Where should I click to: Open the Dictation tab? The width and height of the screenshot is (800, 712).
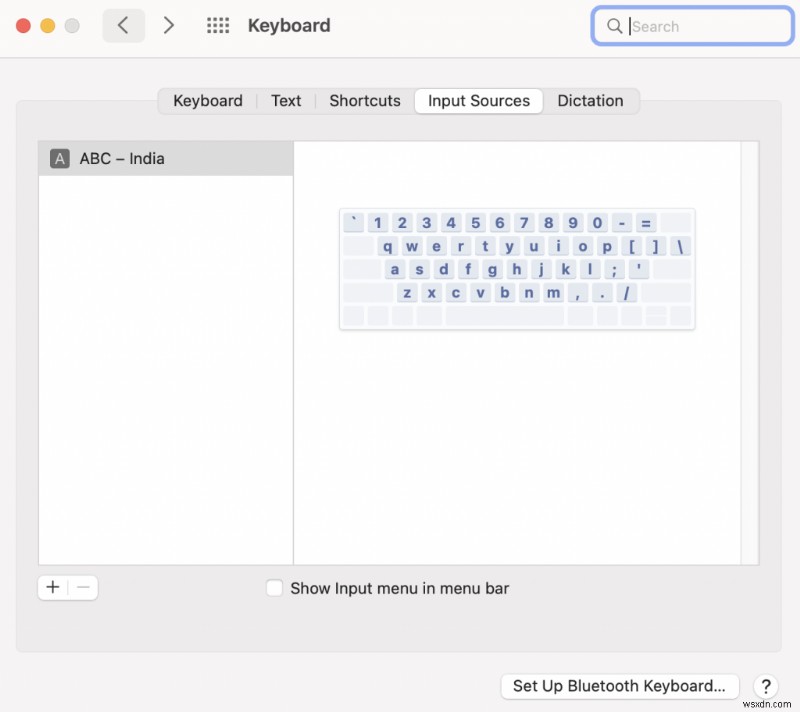pos(590,100)
